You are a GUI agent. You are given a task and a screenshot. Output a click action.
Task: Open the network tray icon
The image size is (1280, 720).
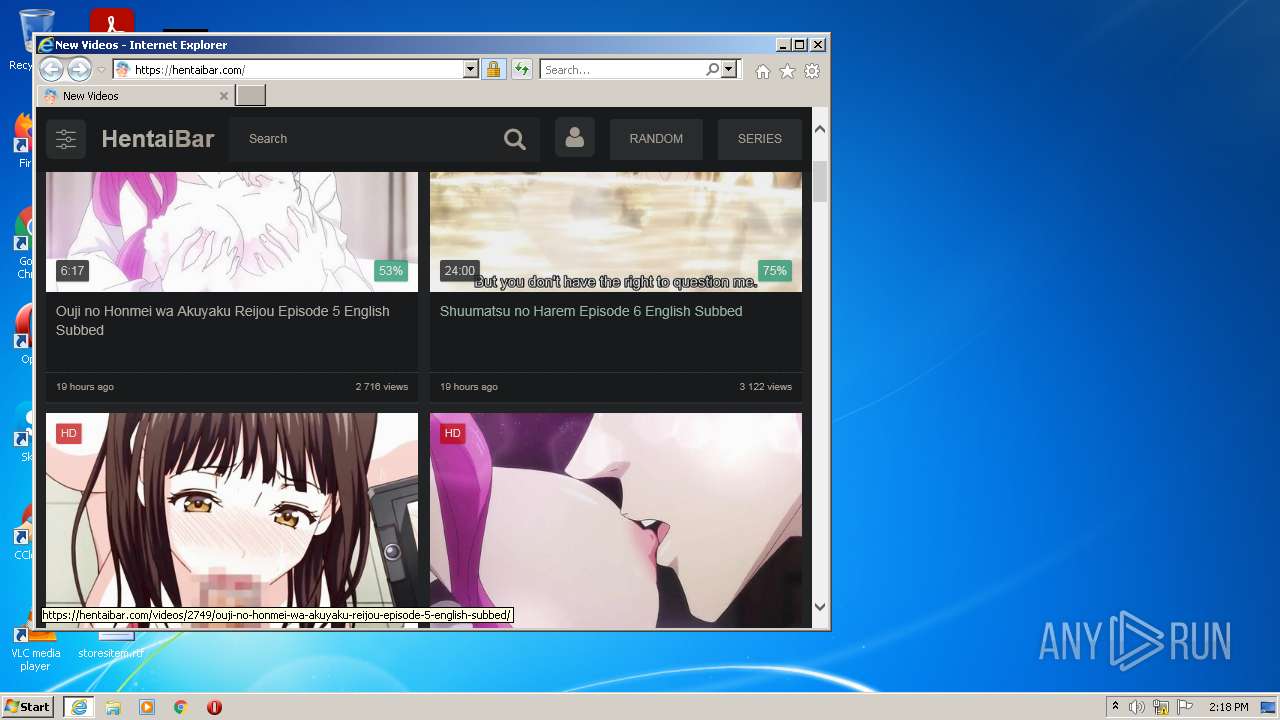[x=1161, y=707]
